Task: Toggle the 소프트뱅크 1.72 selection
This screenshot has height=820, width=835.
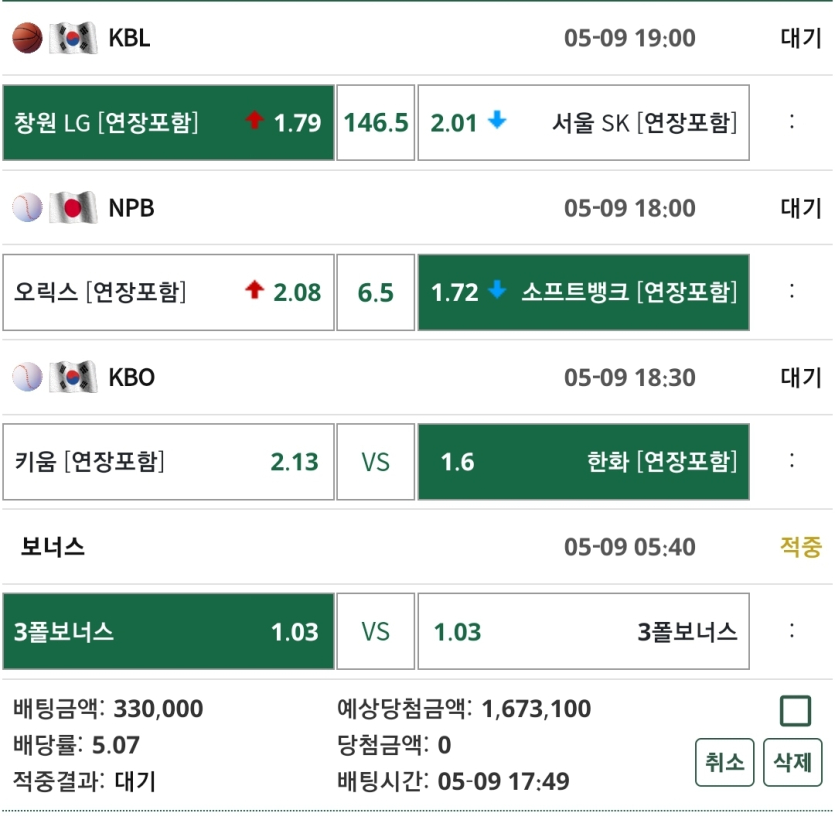Action: tap(585, 292)
